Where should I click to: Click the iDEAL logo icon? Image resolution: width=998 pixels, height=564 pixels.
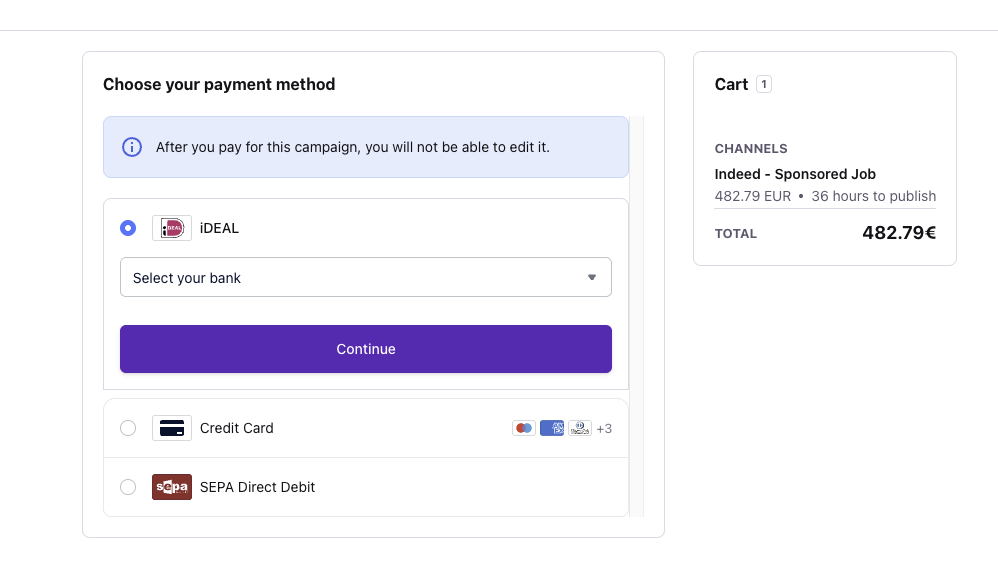point(172,228)
